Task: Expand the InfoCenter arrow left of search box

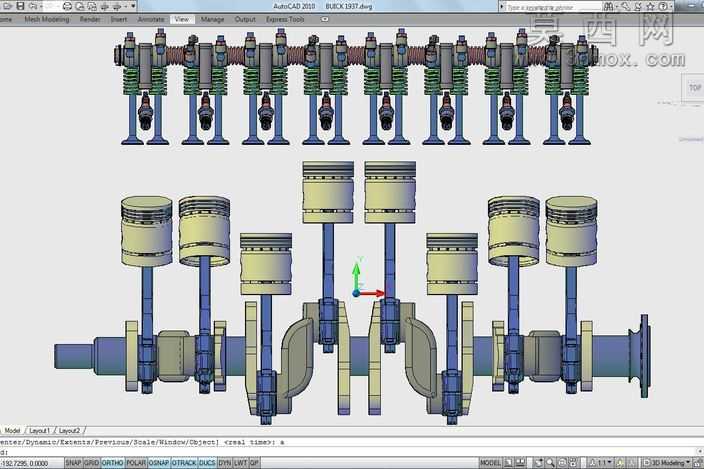Action: 502,6
